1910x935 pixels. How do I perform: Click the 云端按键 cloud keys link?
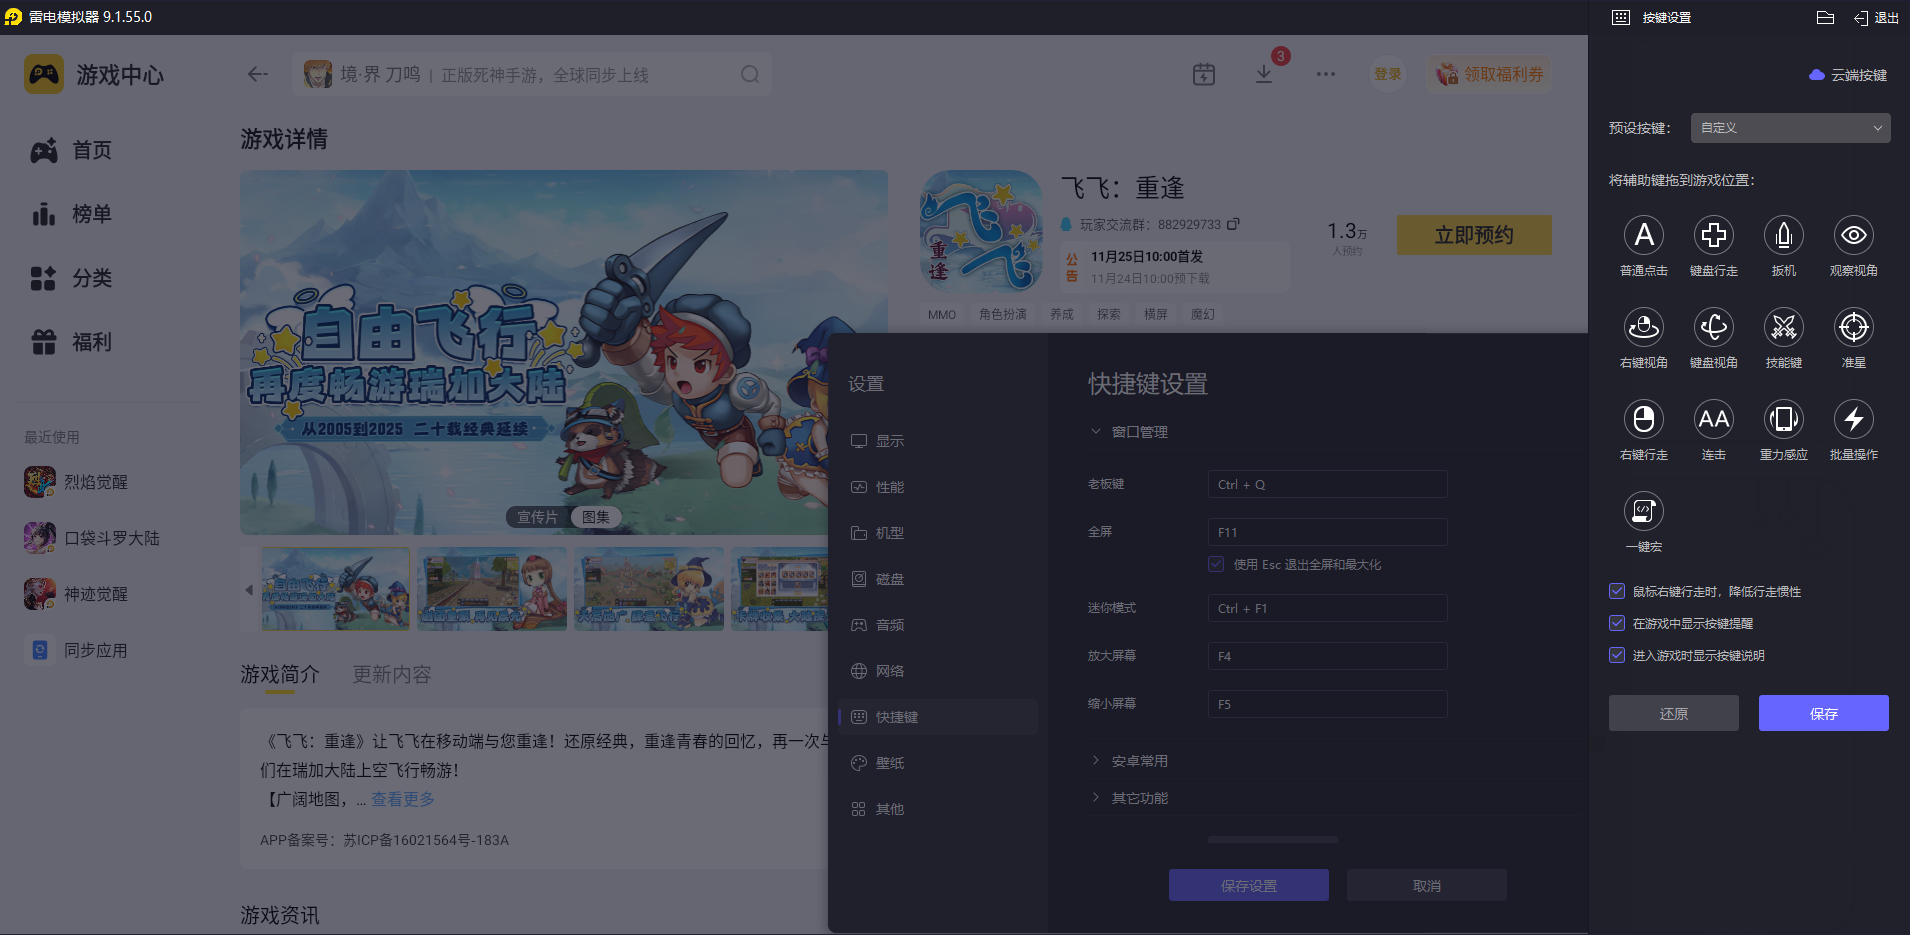point(1848,75)
